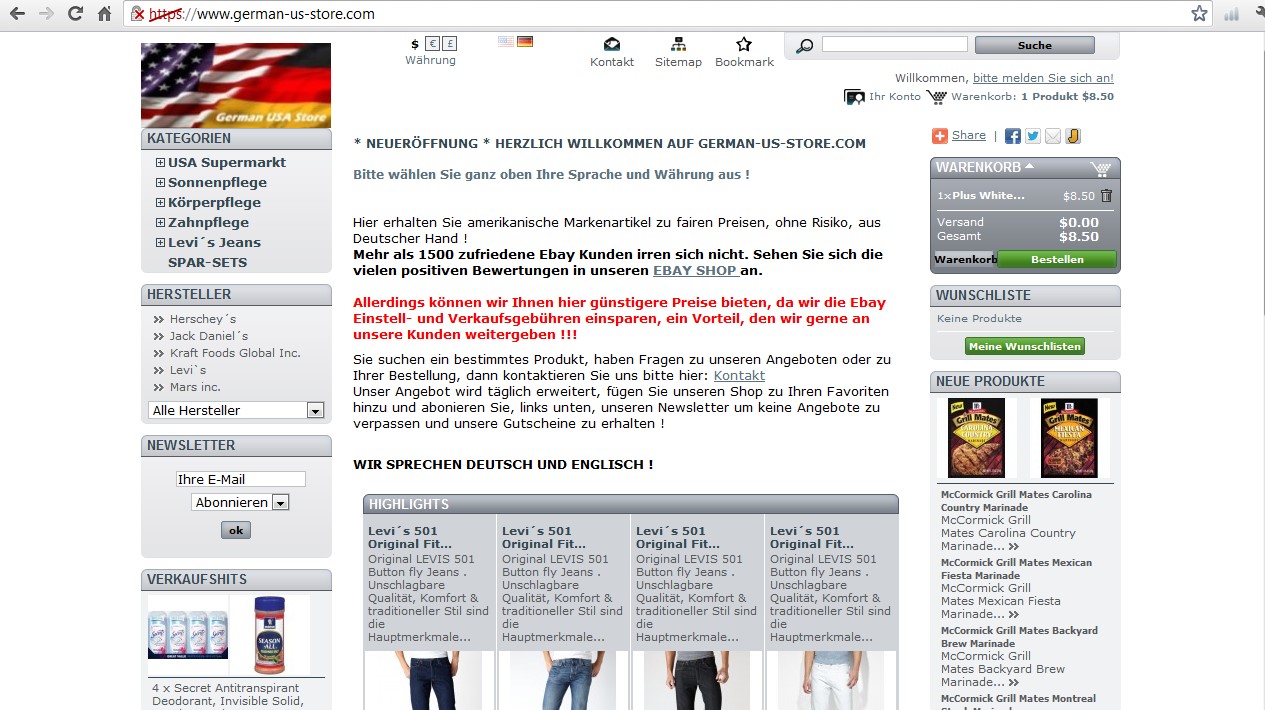Share the page on Facebook
Image resolution: width=1265 pixels, height=710 pixels.
pos(1013,136)
